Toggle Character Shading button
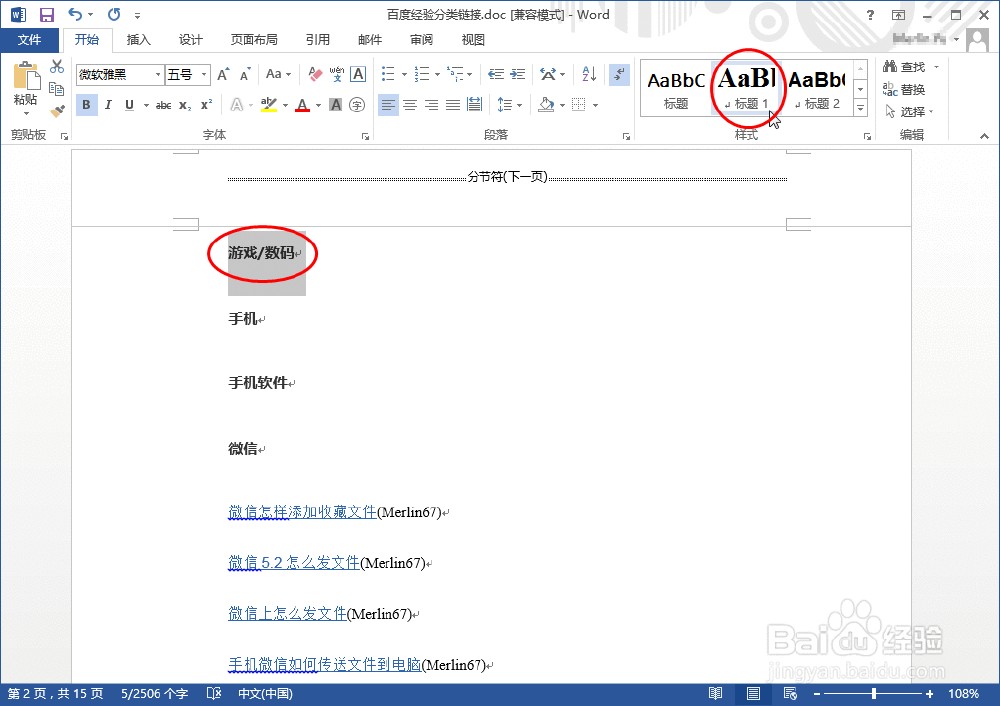The width and height of the screenshot is (1000, 706). click(x=335, y=105)
